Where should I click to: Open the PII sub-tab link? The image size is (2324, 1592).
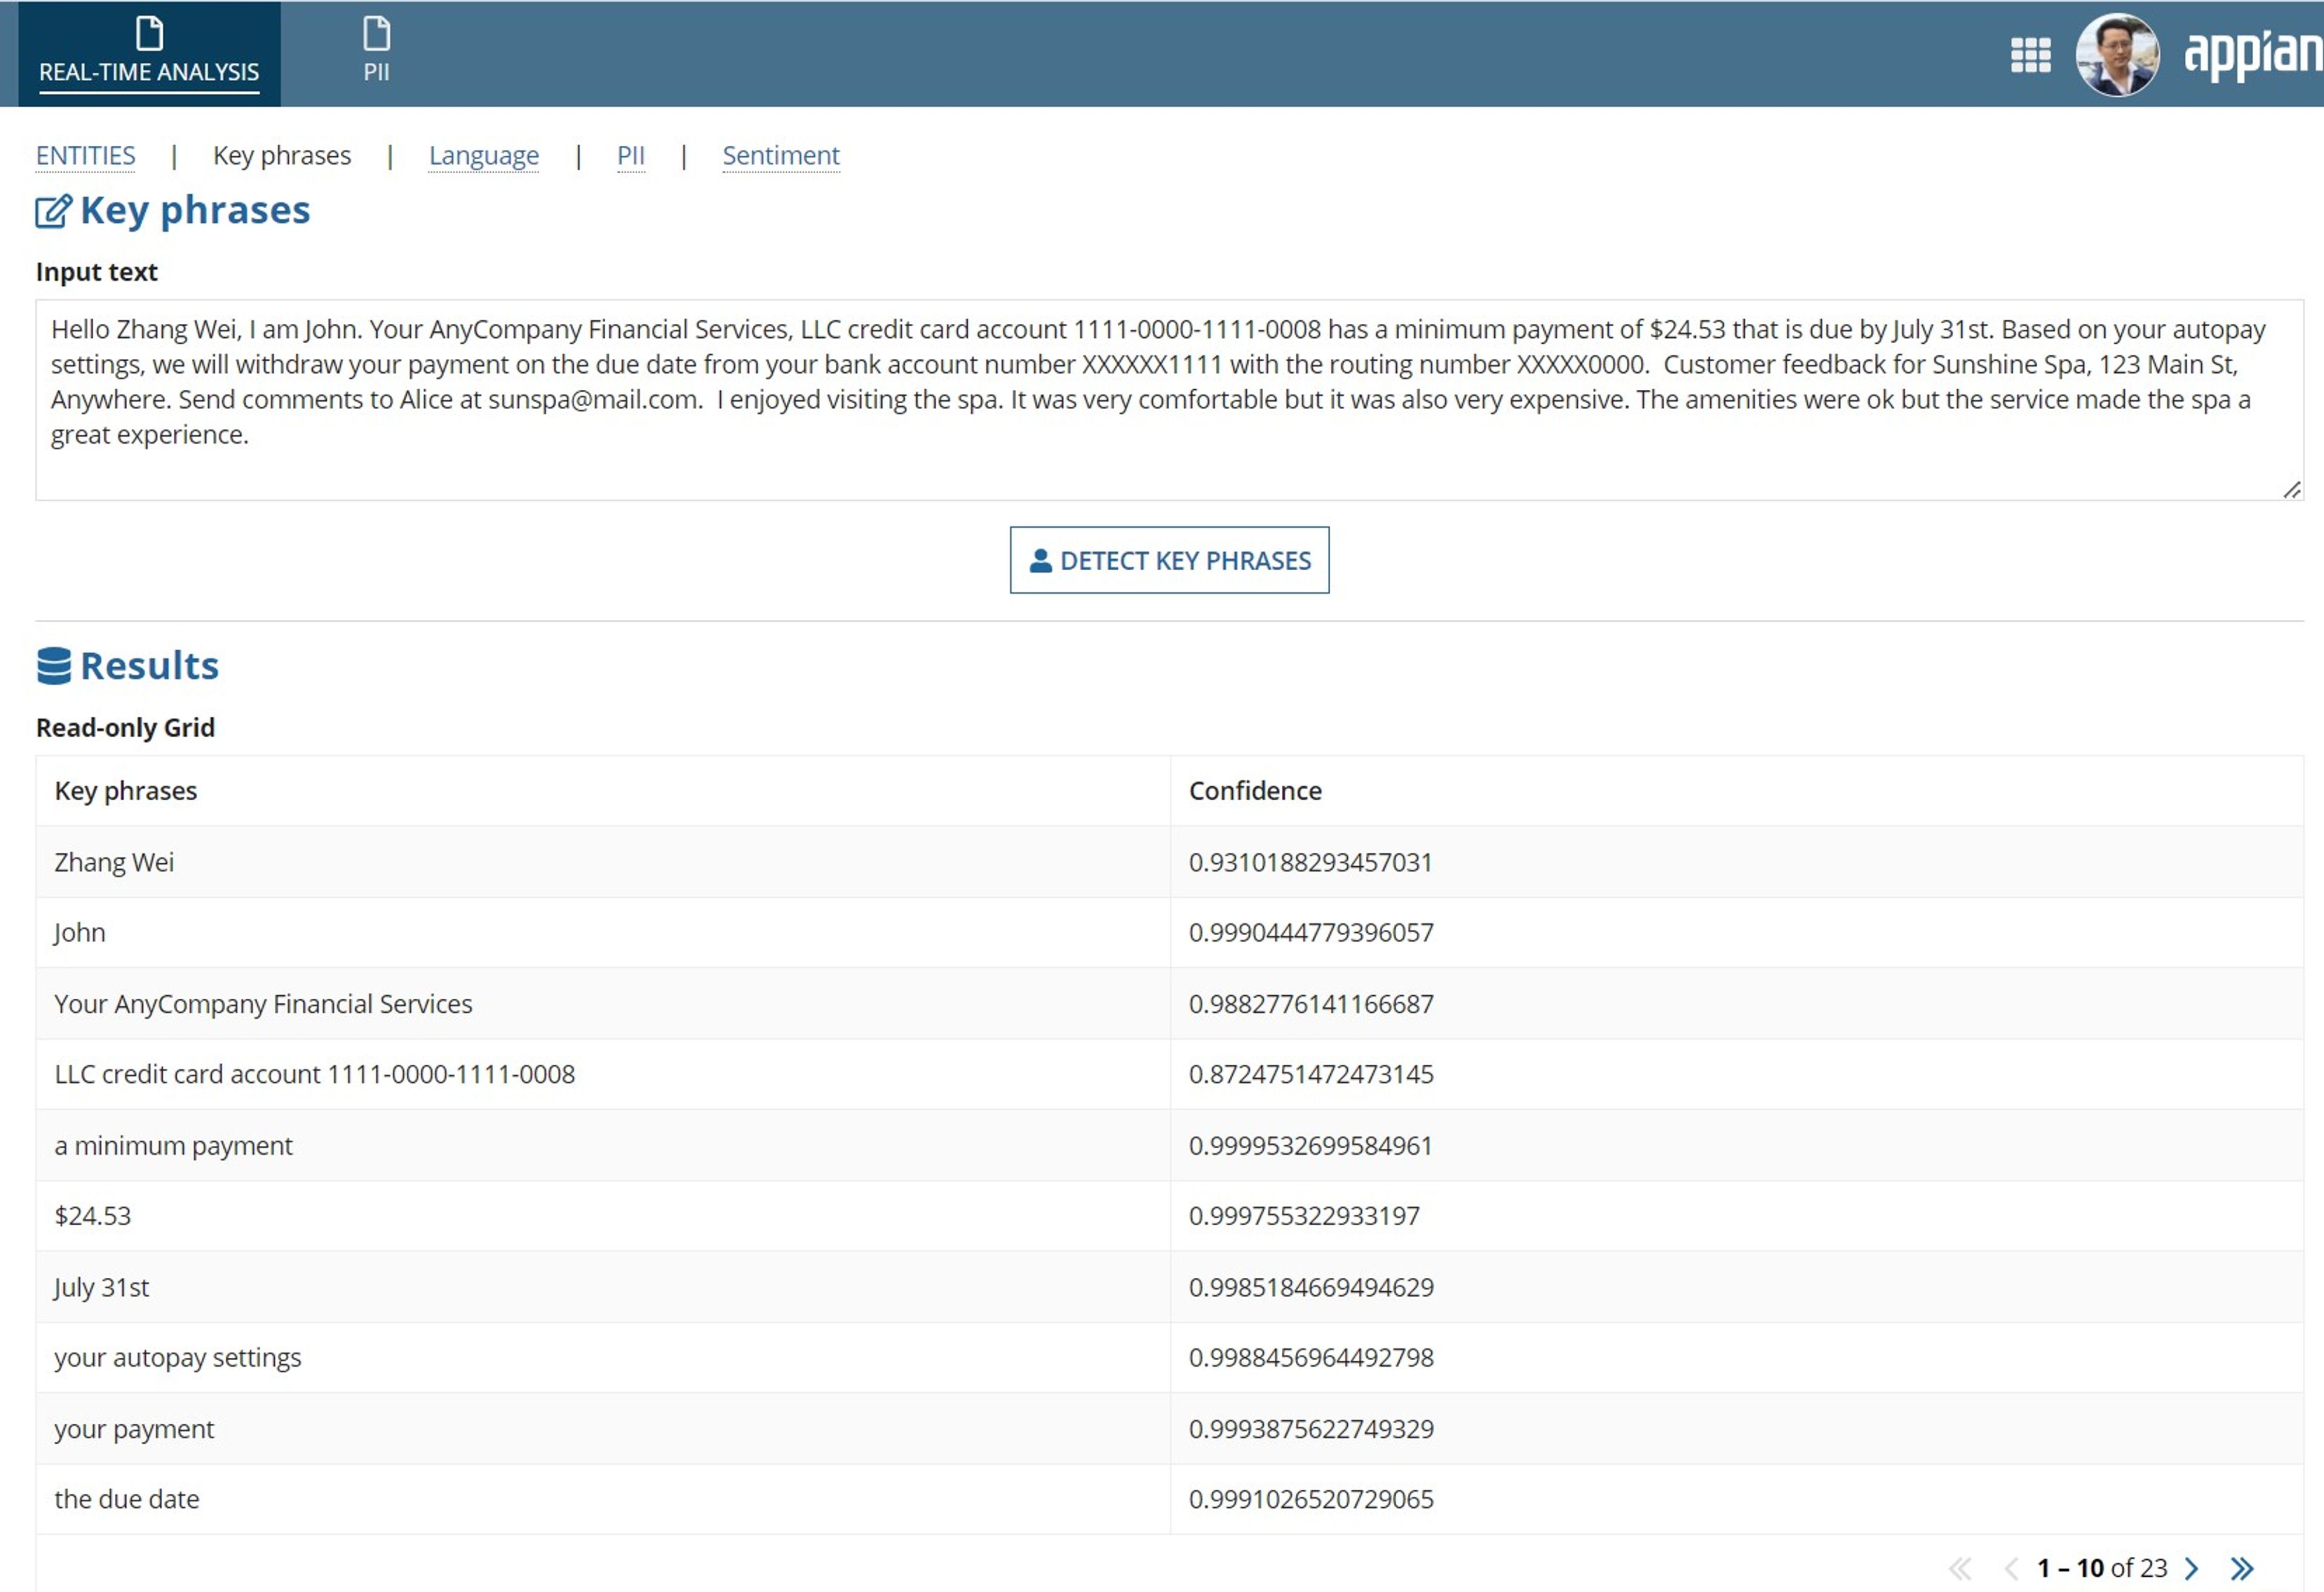pos(631,156)
